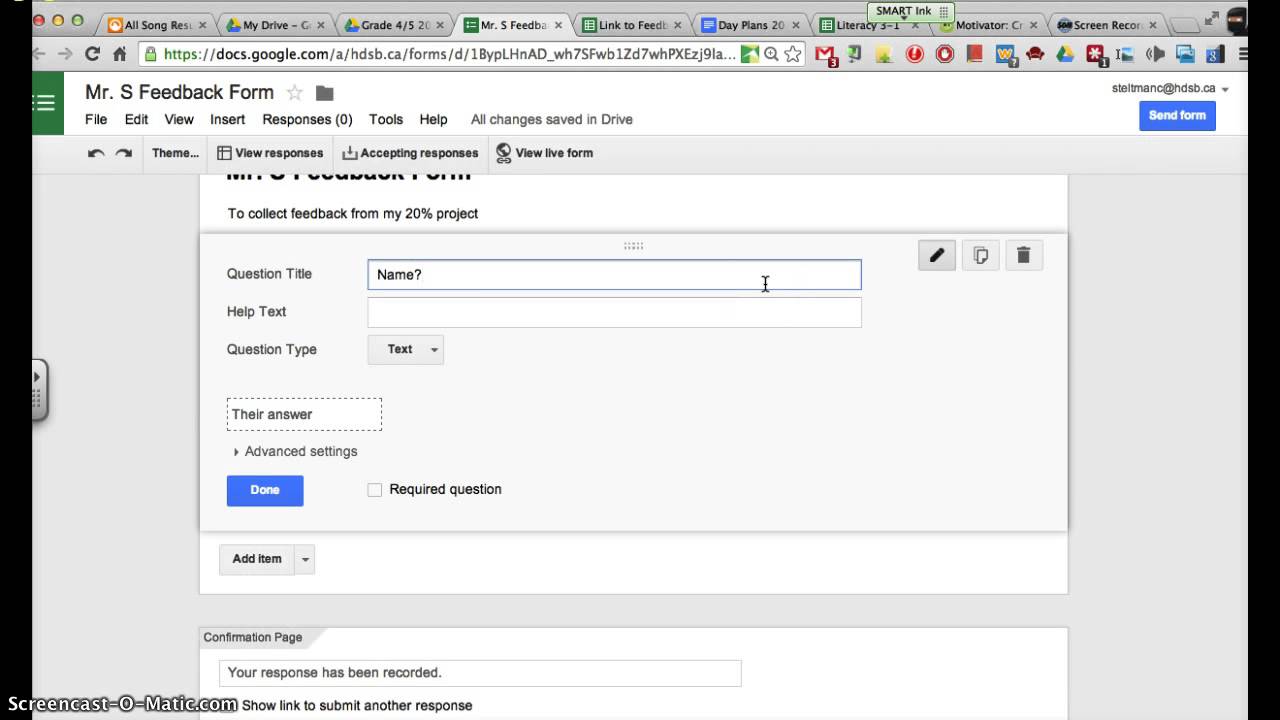Click the browser forward arrow
Viewport: 1280px width, 720px height.
point(66,54)
